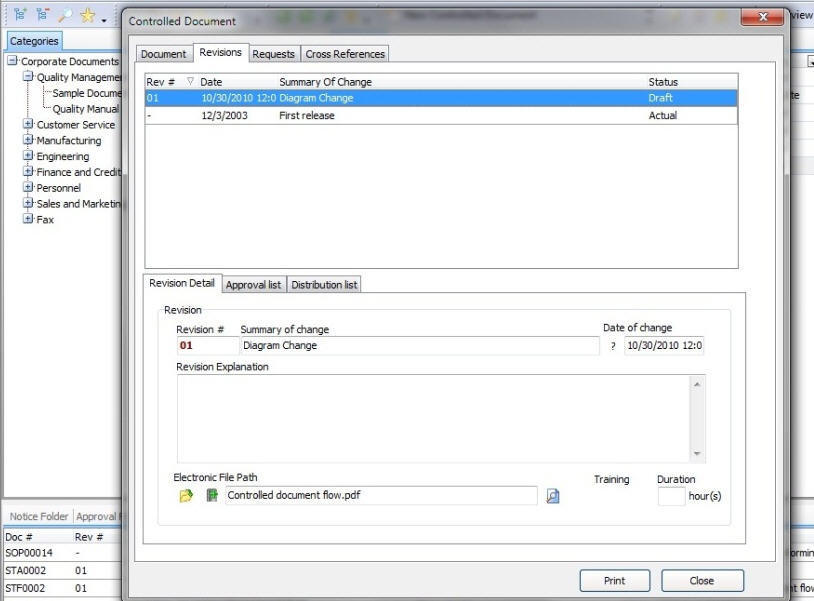Expand the Sales and Marketing tree node
The image size is (814, 601).
click(28, 203)
